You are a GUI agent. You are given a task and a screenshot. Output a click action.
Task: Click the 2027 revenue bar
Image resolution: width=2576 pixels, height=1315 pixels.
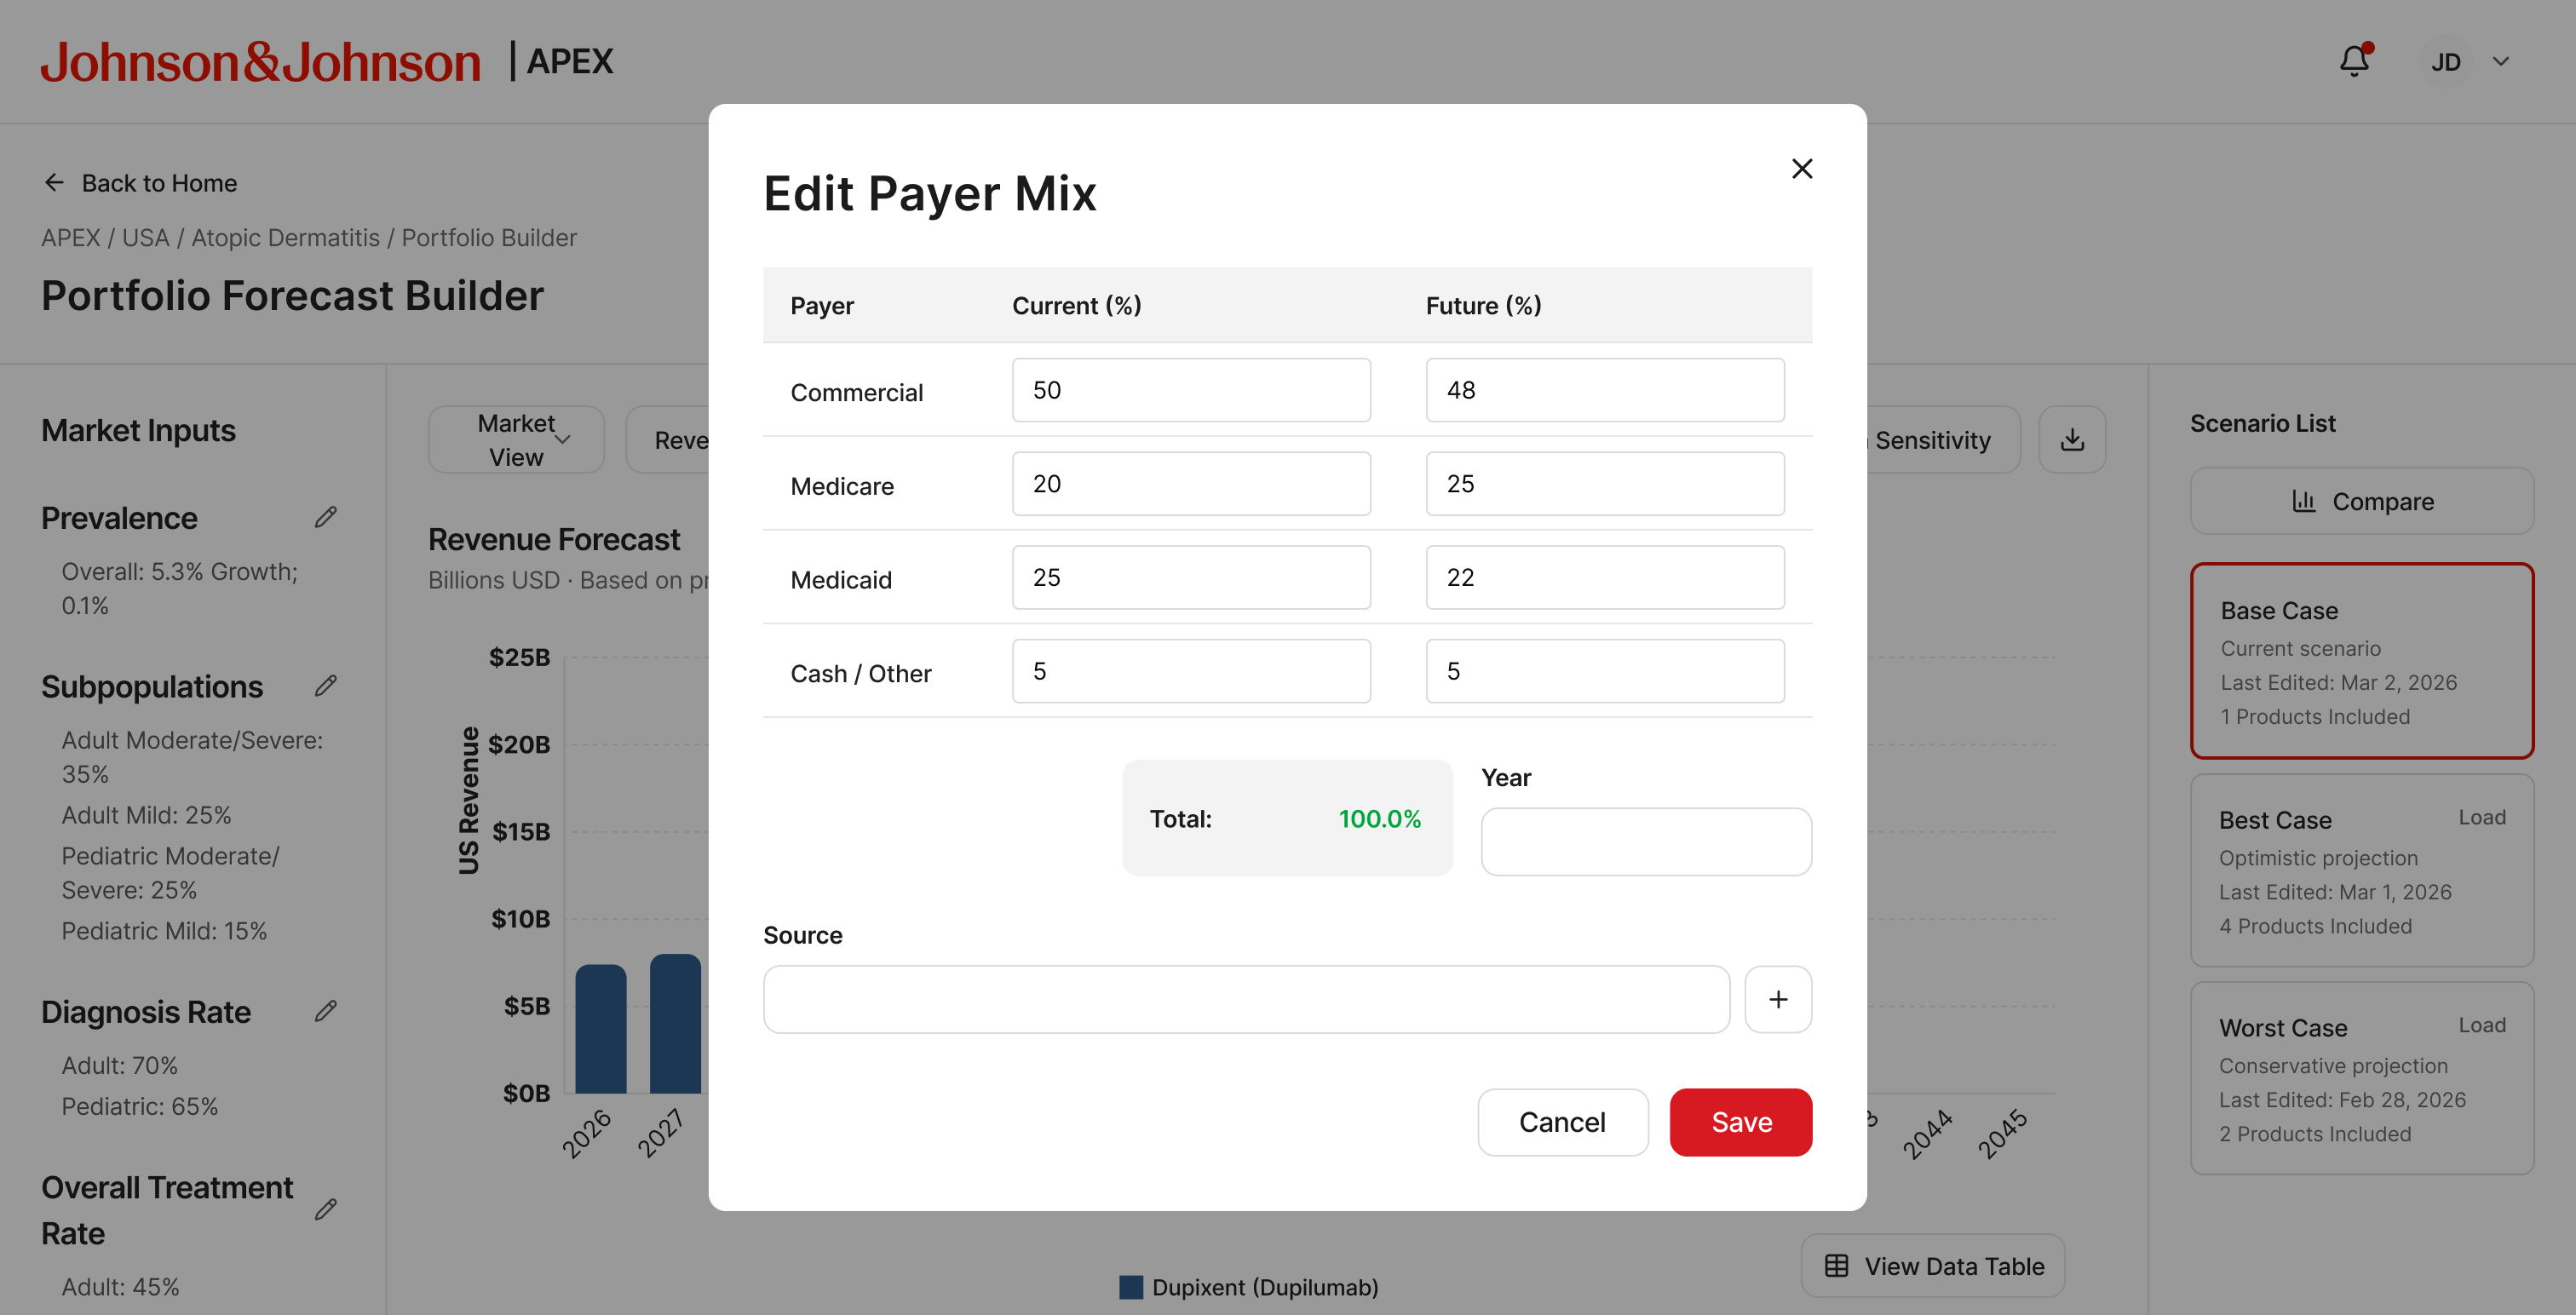pos(675,1024)
